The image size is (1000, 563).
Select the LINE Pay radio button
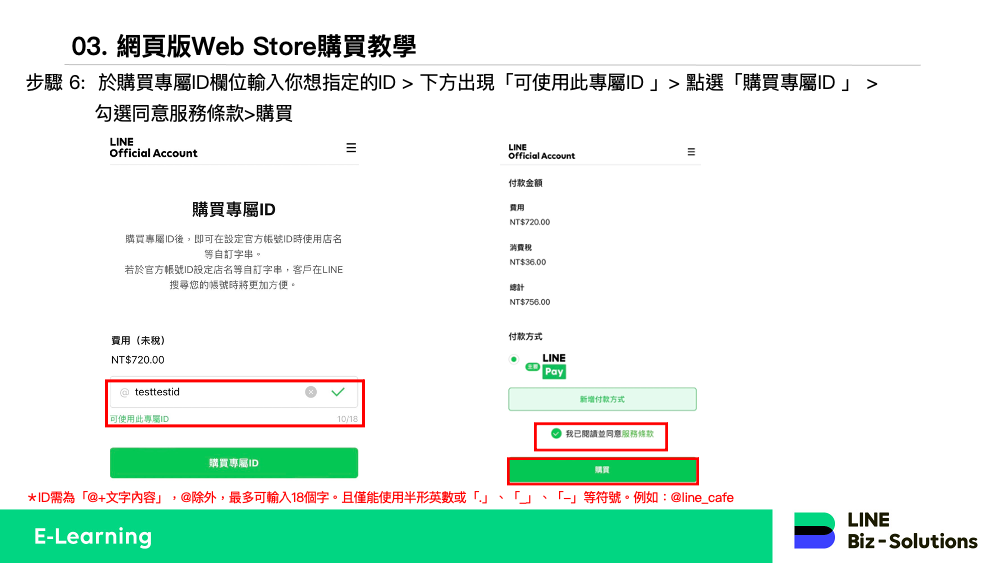[x=514, y=359]
